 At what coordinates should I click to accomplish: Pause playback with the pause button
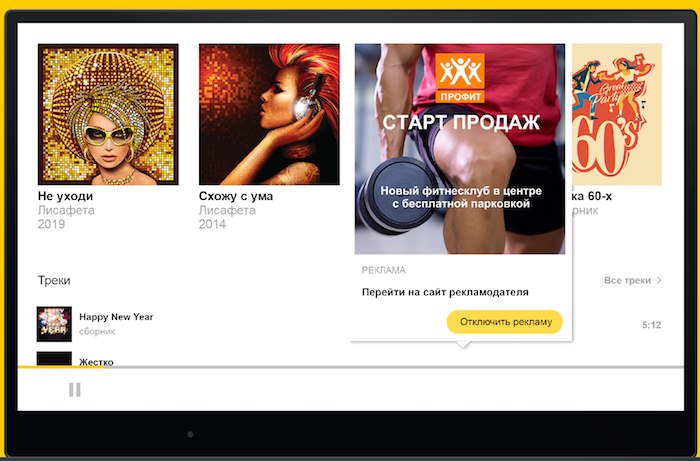[75, 390]
